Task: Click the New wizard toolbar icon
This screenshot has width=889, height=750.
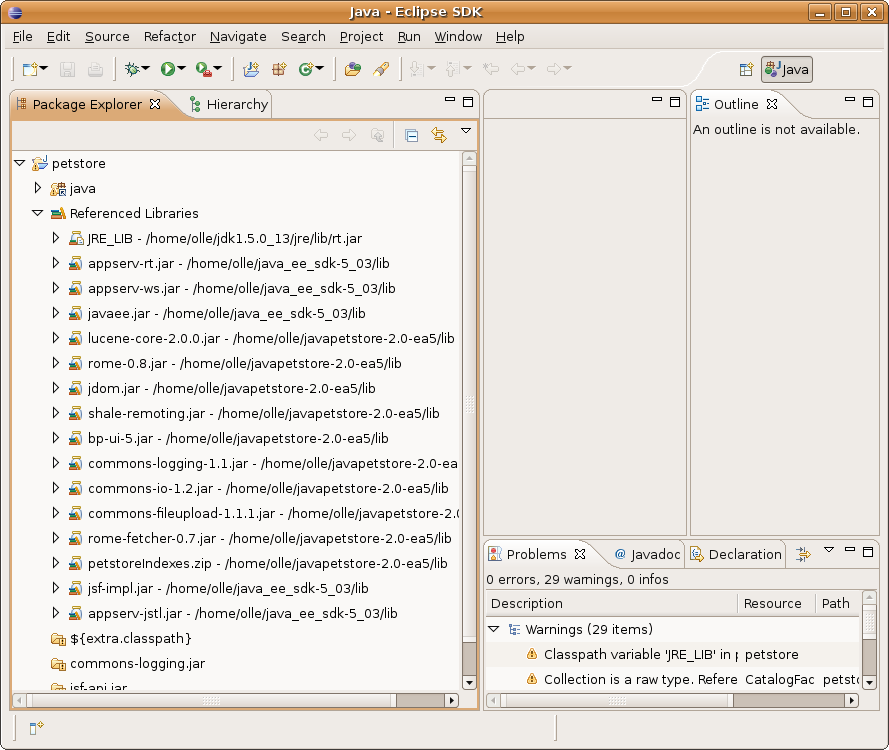Action: click(x=29, y=69)
